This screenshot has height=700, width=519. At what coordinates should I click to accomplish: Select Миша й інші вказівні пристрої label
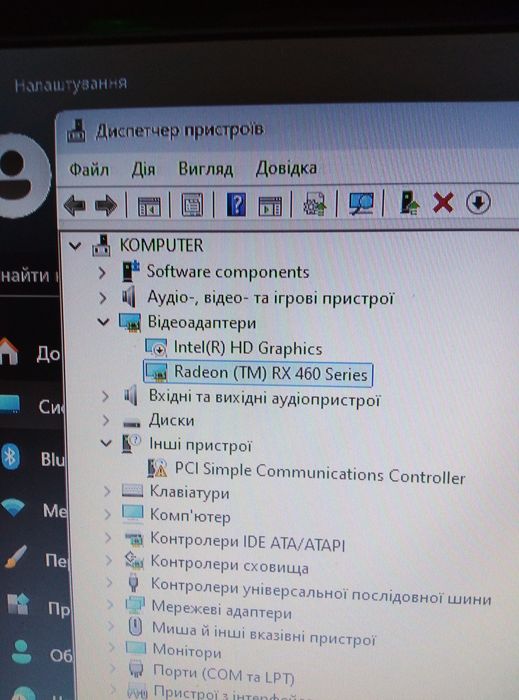(x=264, y=633)
